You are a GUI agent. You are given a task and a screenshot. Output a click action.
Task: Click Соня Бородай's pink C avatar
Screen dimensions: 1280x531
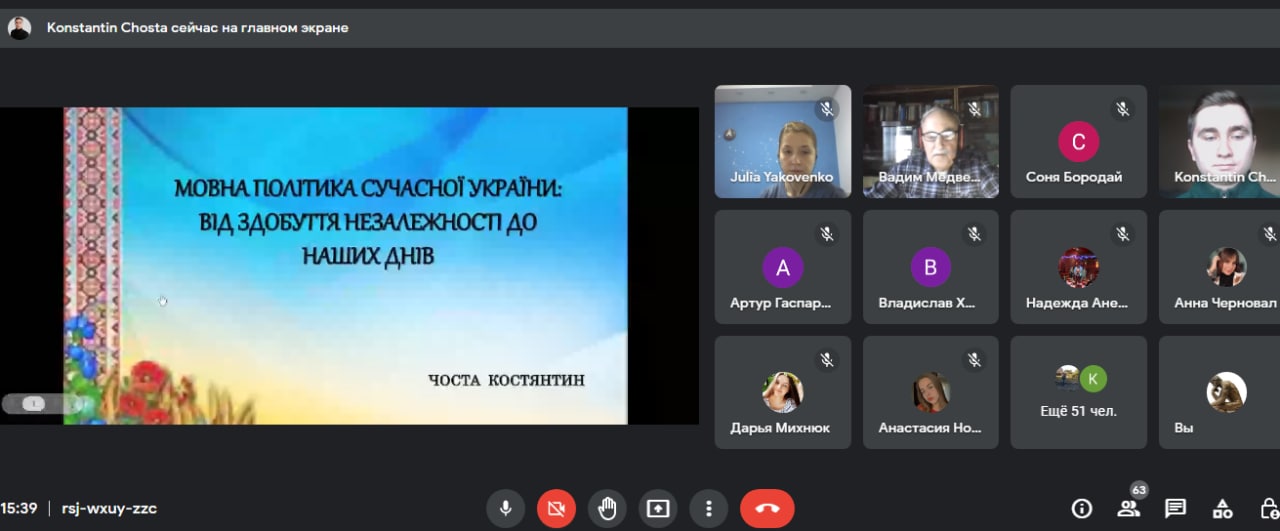click(x=1079, y=141)
